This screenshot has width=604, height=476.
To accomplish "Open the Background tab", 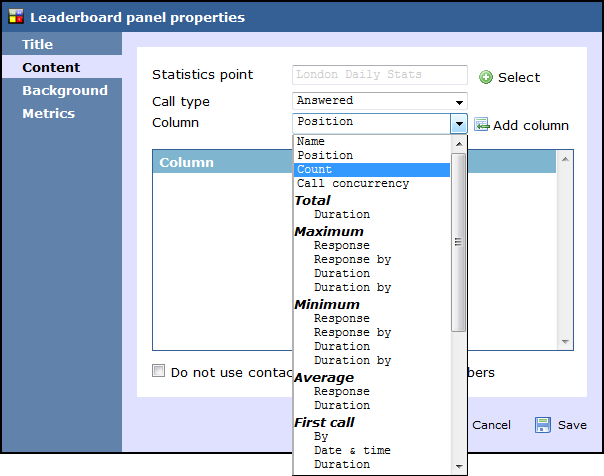I will pyautogui.click(x=65, y=91).
